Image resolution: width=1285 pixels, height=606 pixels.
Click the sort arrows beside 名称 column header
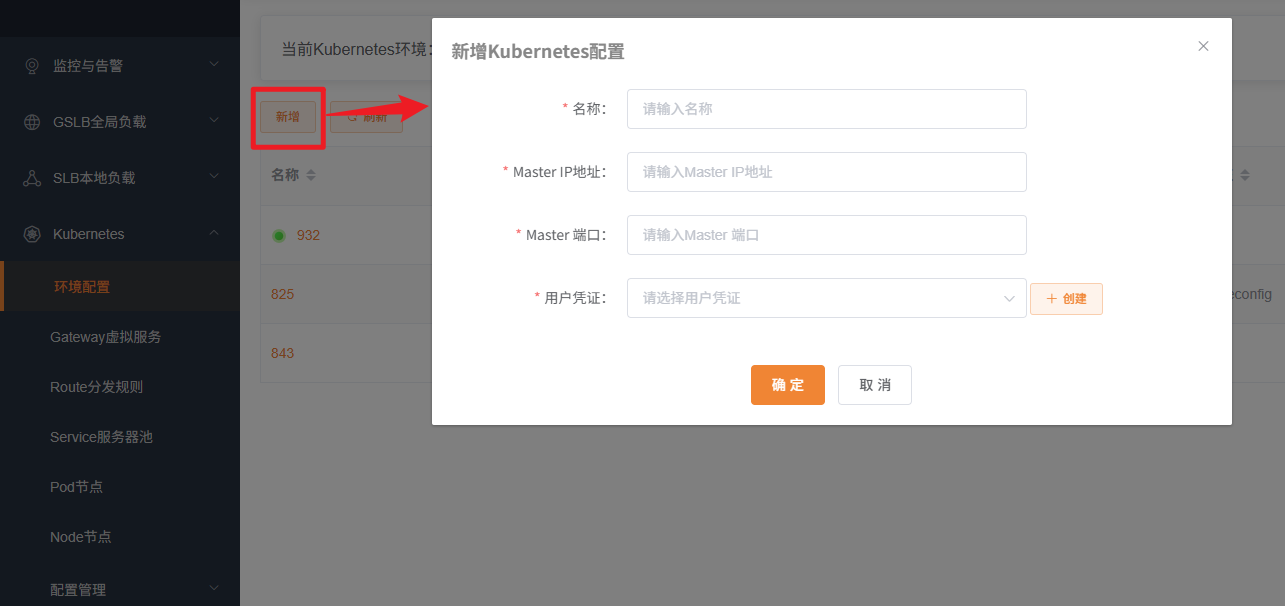[311, 174]
